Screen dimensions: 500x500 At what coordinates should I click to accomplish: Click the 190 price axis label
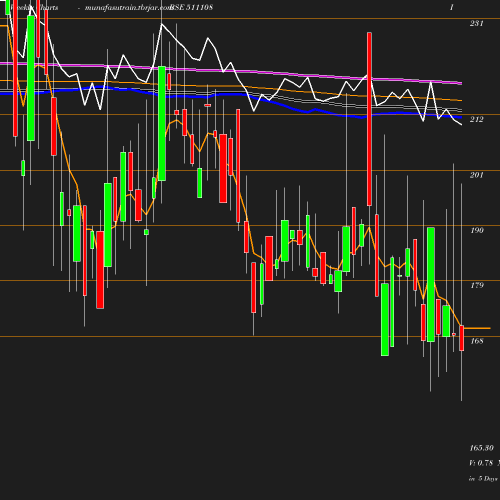(476, 230)
